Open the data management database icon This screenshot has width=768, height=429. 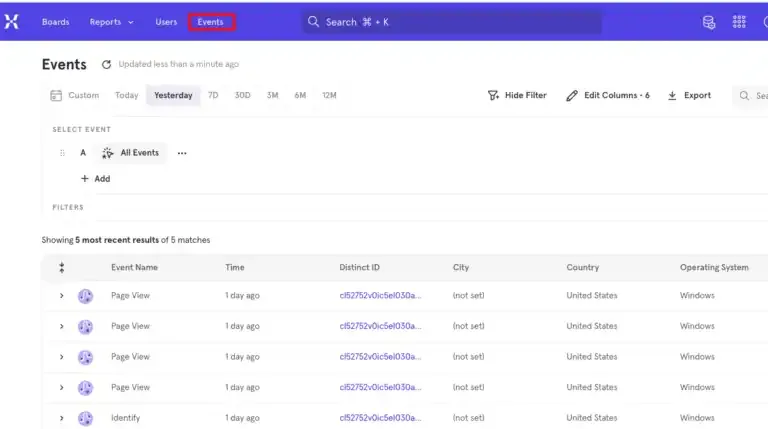709,22
